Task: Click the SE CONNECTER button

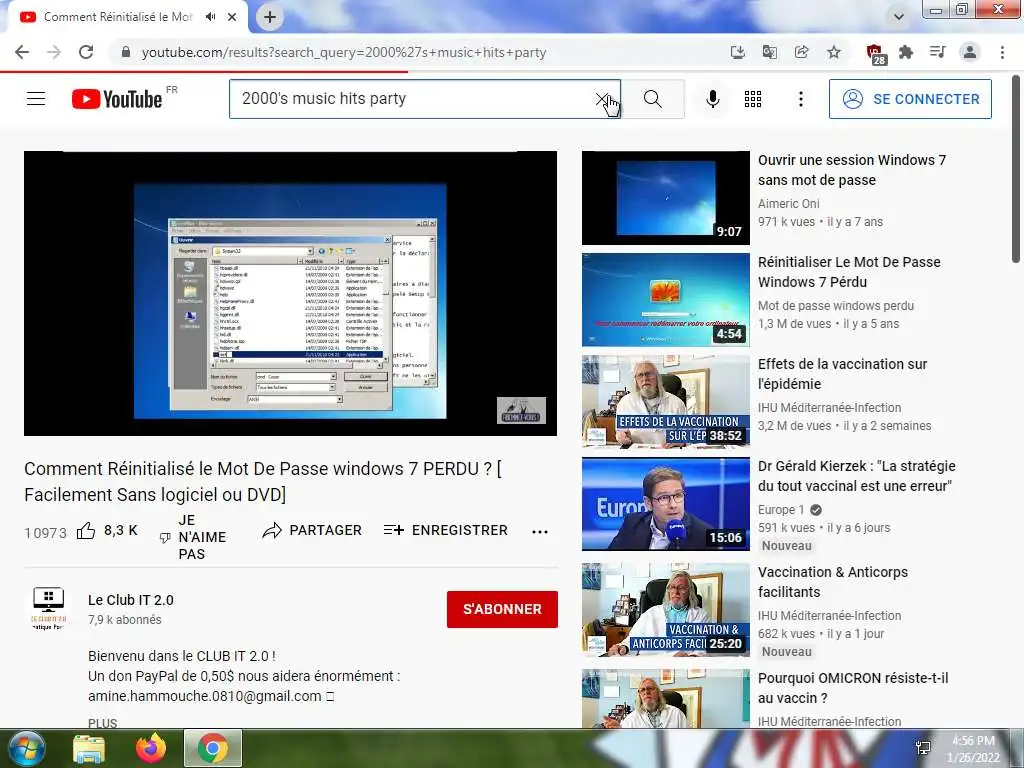Action: (910, 99)
